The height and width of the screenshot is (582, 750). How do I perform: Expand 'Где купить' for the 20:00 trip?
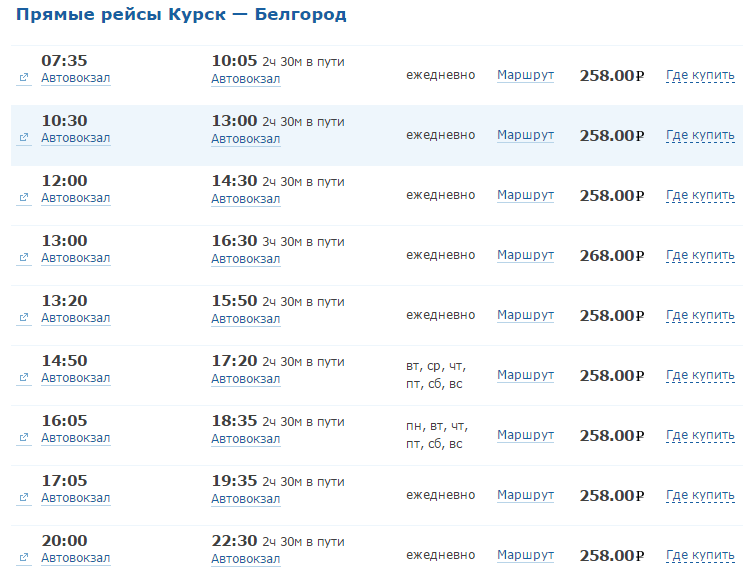click(x=700, y=555)
